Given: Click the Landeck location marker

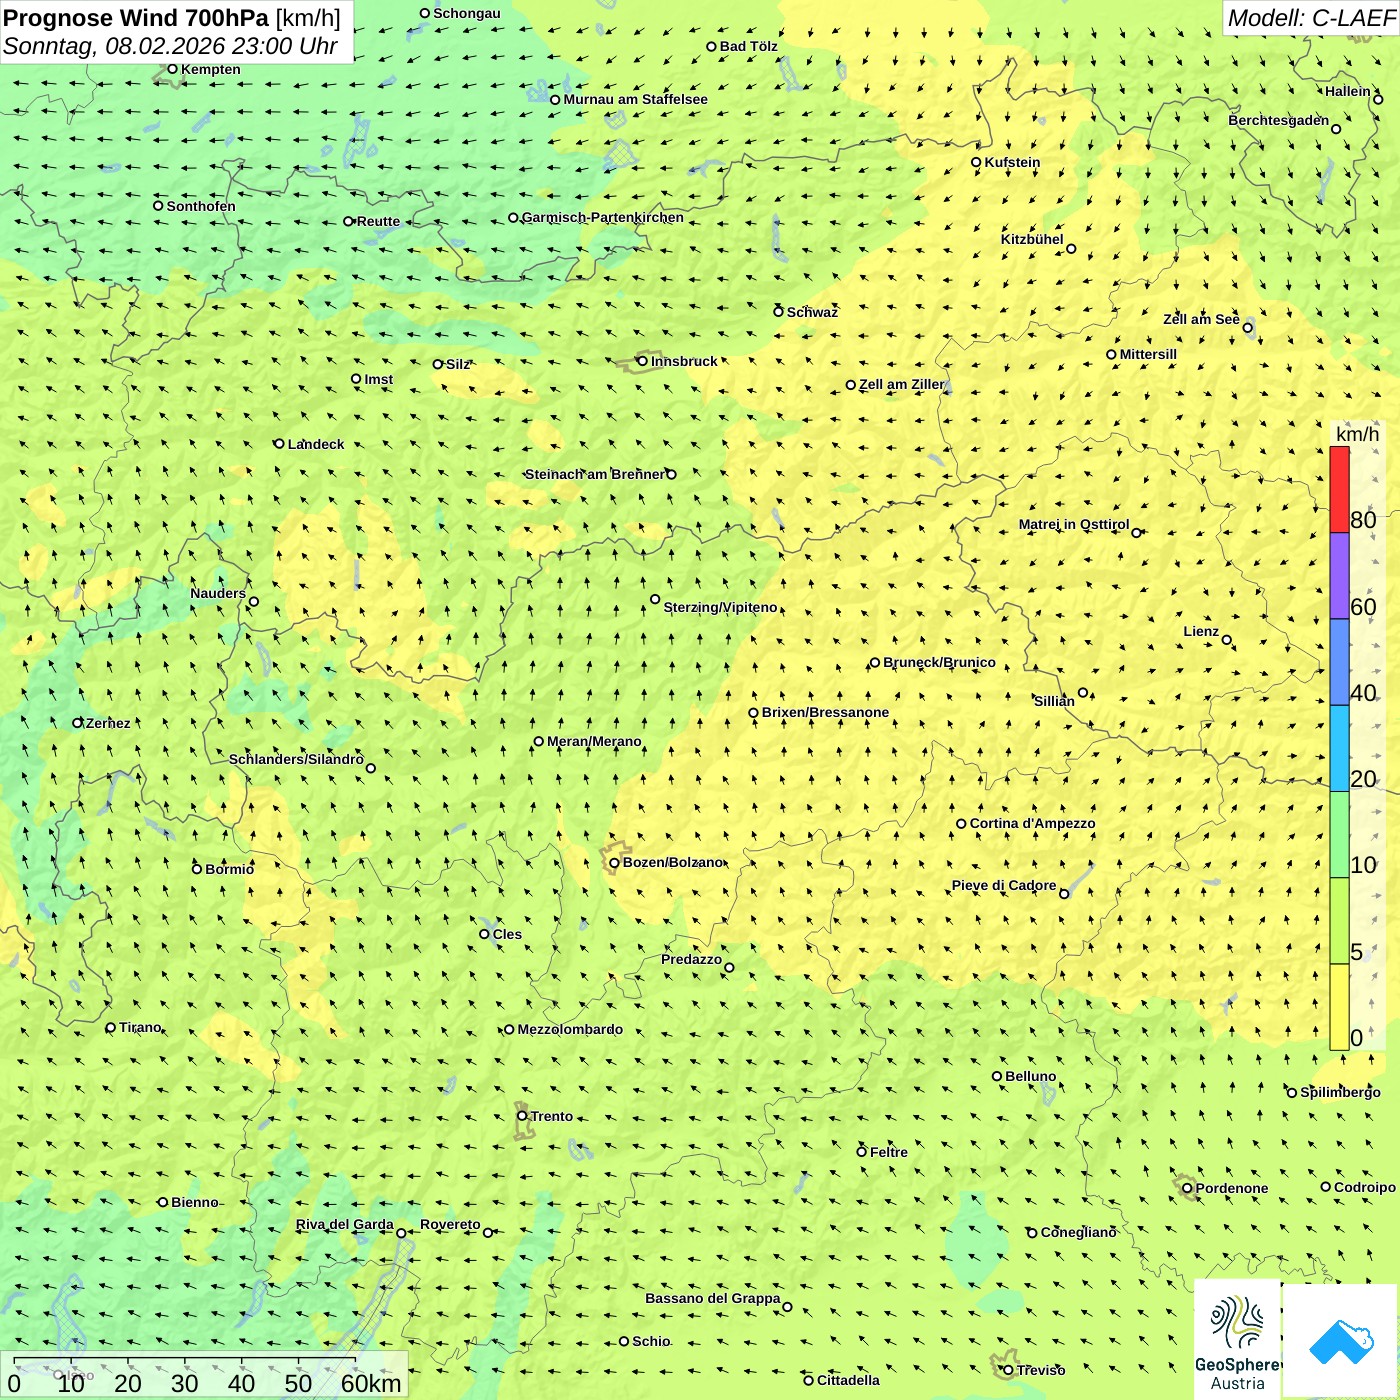Looking at the screenshot, I should point(279,443).
